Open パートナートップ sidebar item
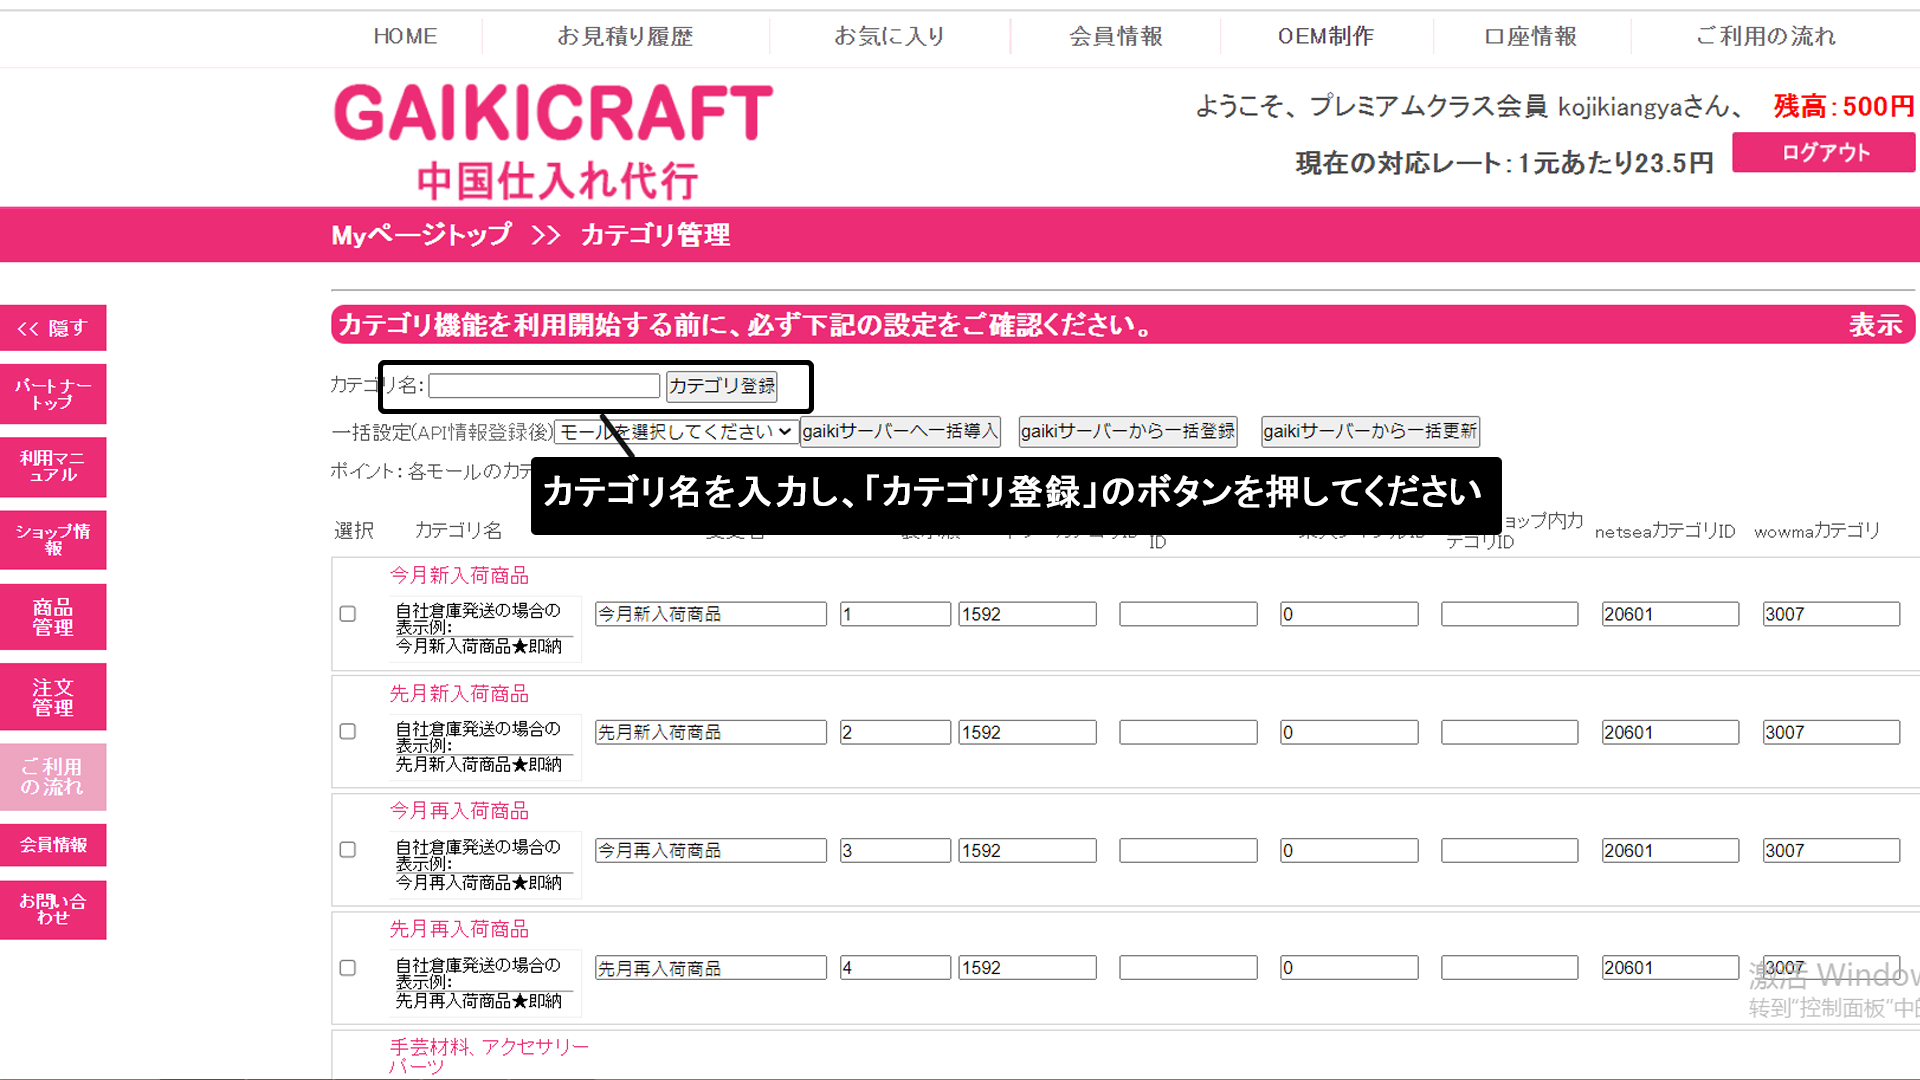This screenshot has height=1080, width=1920. [53, 394]
